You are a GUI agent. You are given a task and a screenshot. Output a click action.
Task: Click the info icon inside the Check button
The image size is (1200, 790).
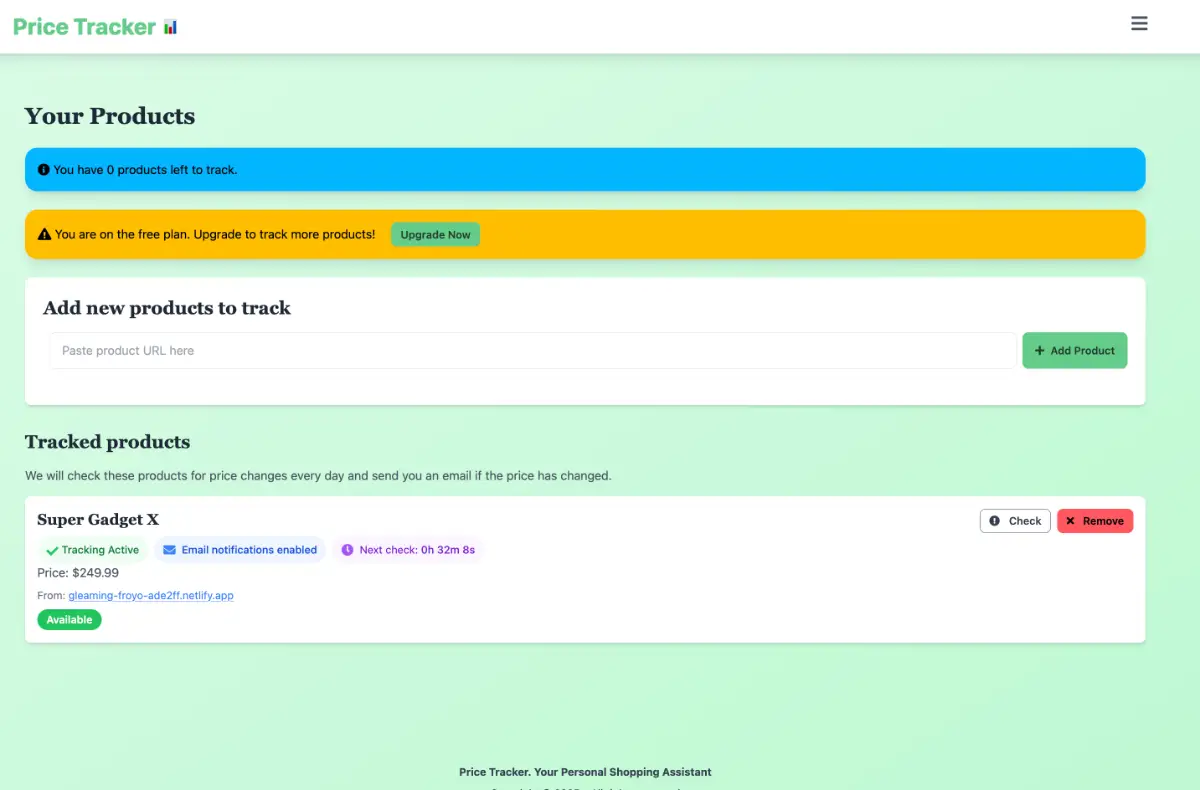(996, 520)
